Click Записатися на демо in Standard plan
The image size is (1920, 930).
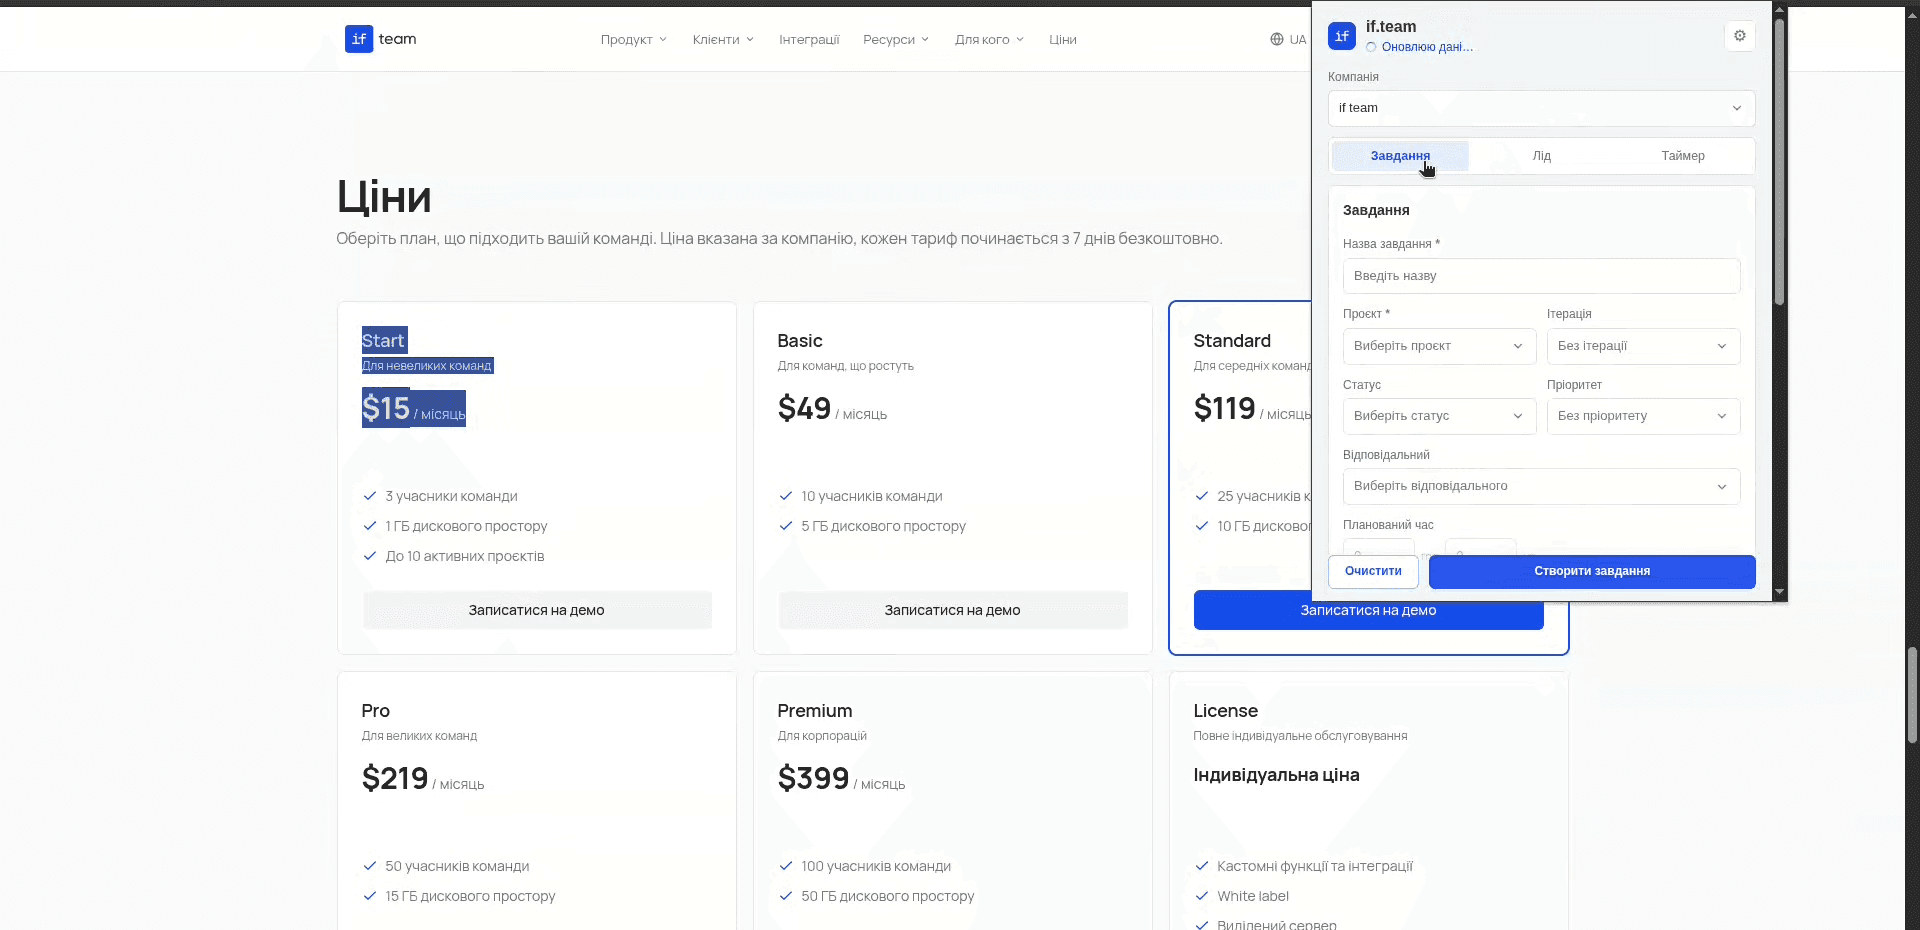[x=1368, y=612]
